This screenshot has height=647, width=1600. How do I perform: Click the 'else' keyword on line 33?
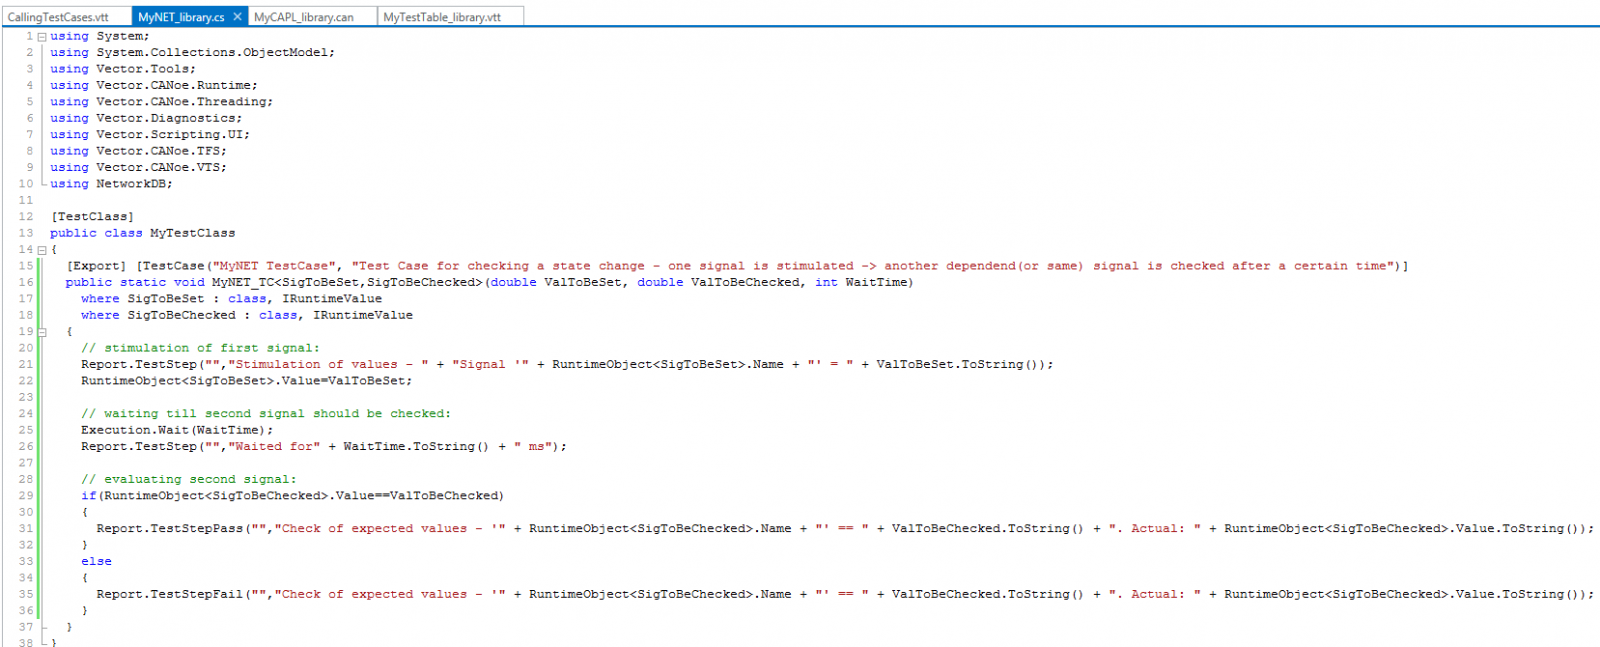click(x=96, y=562)
